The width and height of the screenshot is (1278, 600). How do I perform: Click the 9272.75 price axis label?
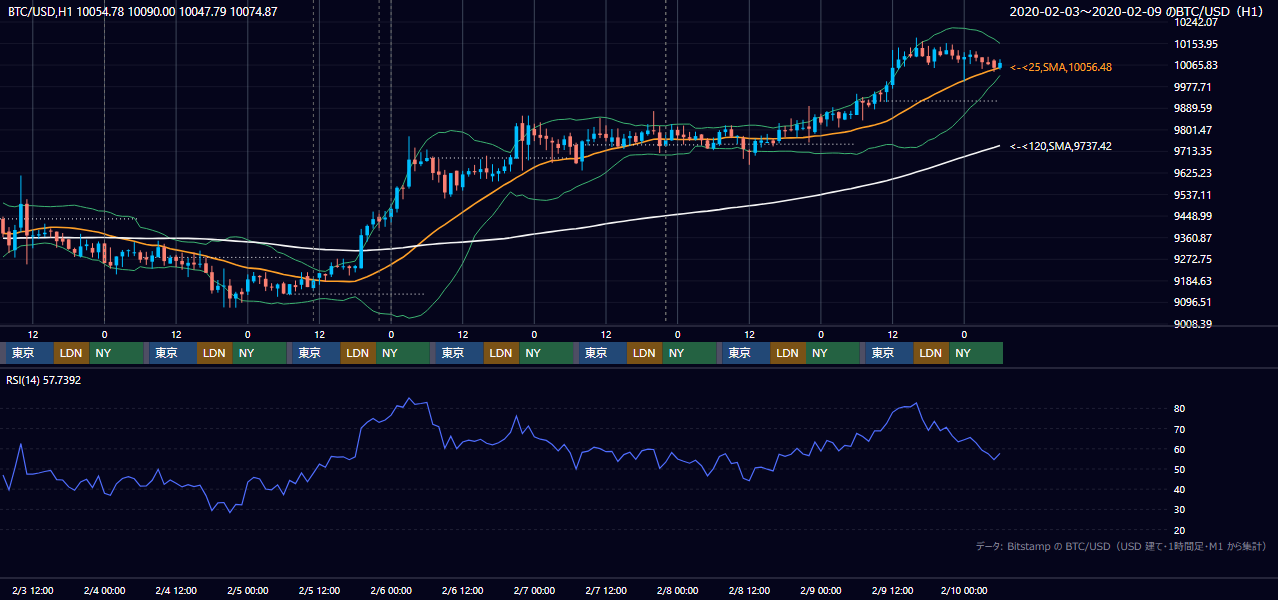pyautogui.click(x=1194, y=259)
